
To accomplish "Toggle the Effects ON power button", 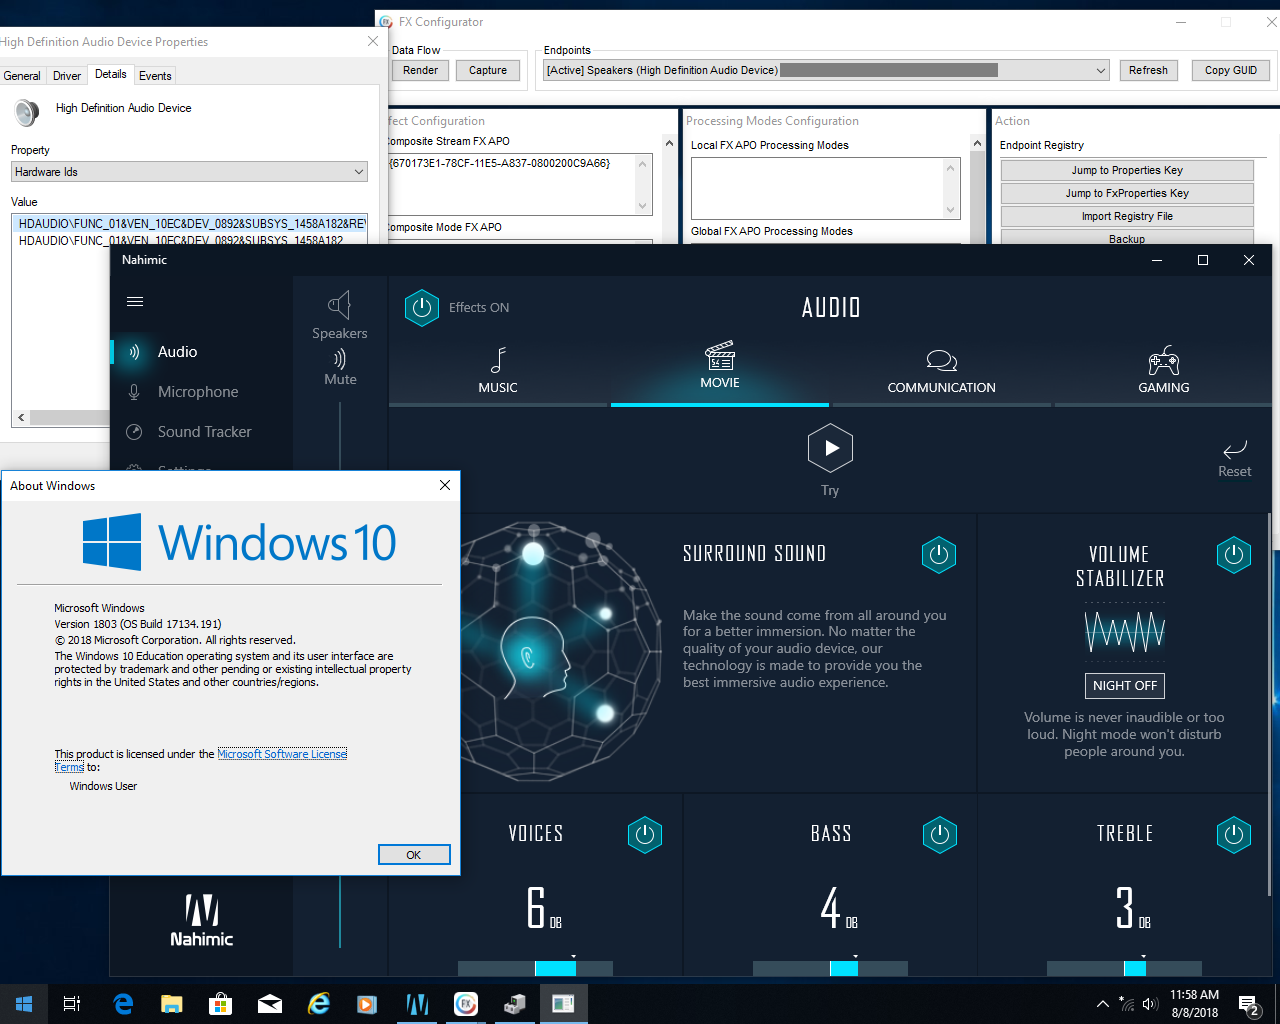I will 422,308.
